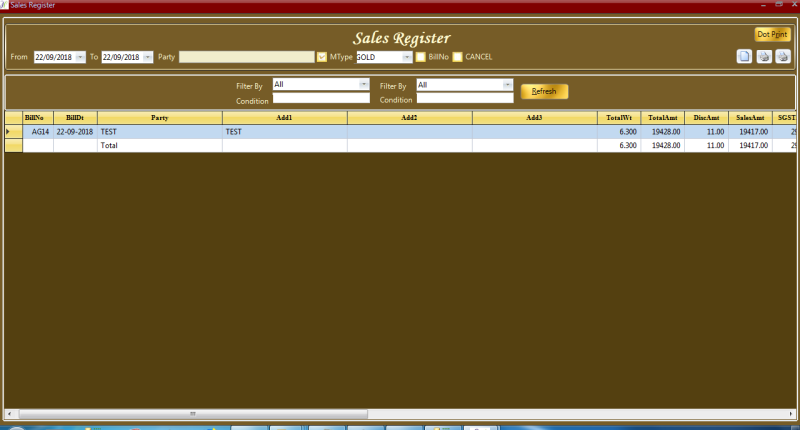Open the From date dropdown
The height and width of the screenshot is (430, 800).
tap(79, 57)
